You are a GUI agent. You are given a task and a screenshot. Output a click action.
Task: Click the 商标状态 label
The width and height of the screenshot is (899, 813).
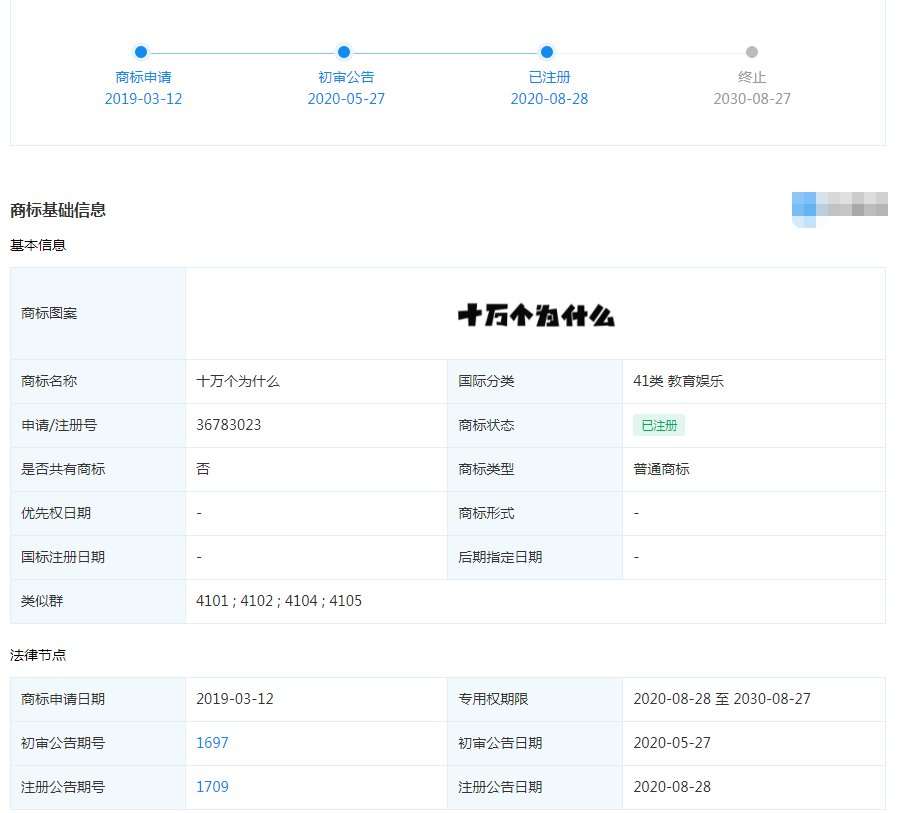click(486, 425)
